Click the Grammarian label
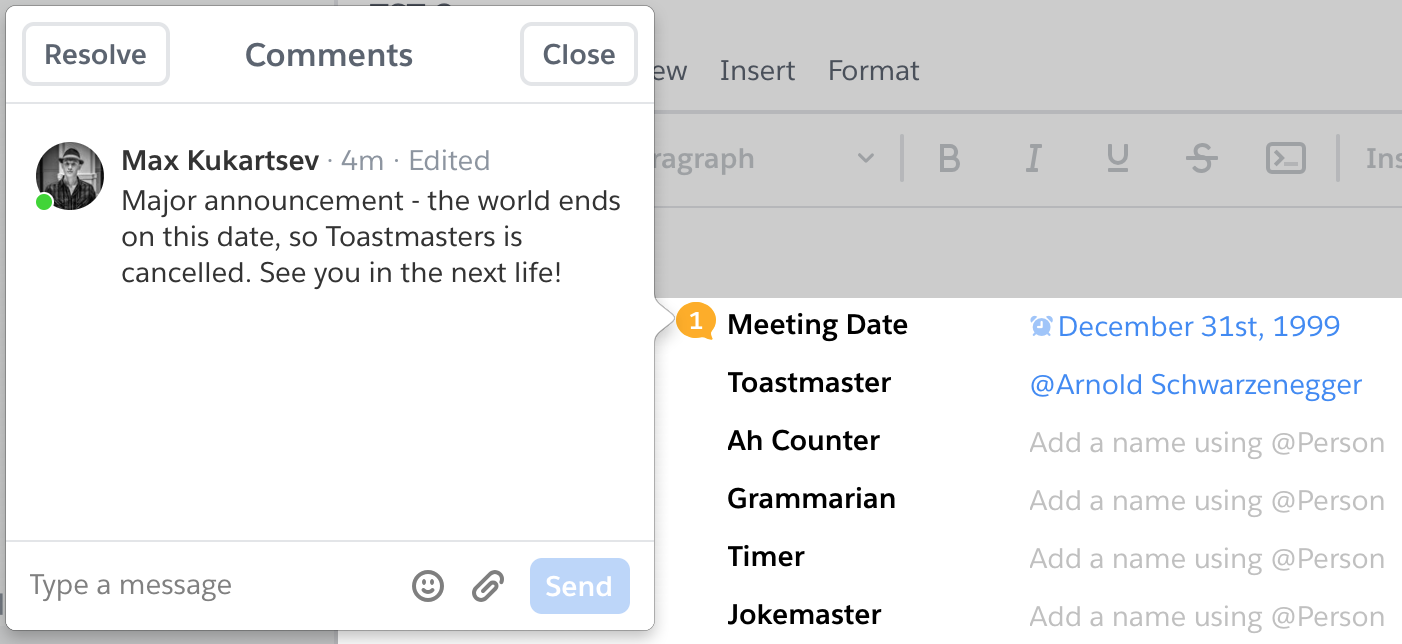 point(812,499)
